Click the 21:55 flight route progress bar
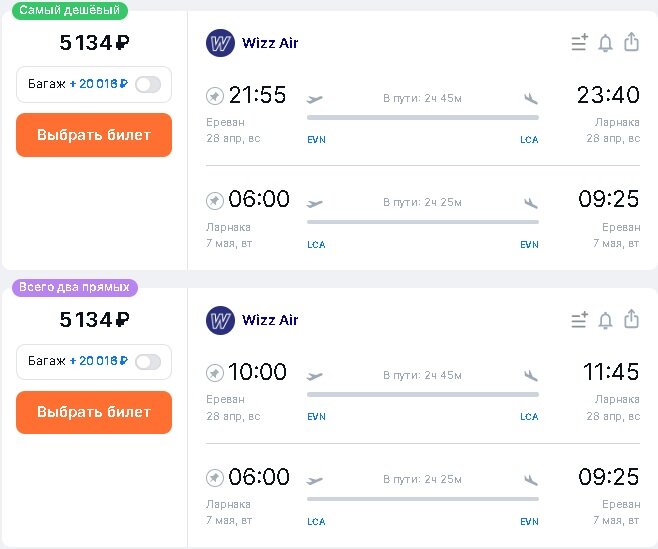658x549 pixels. point(423,118)
